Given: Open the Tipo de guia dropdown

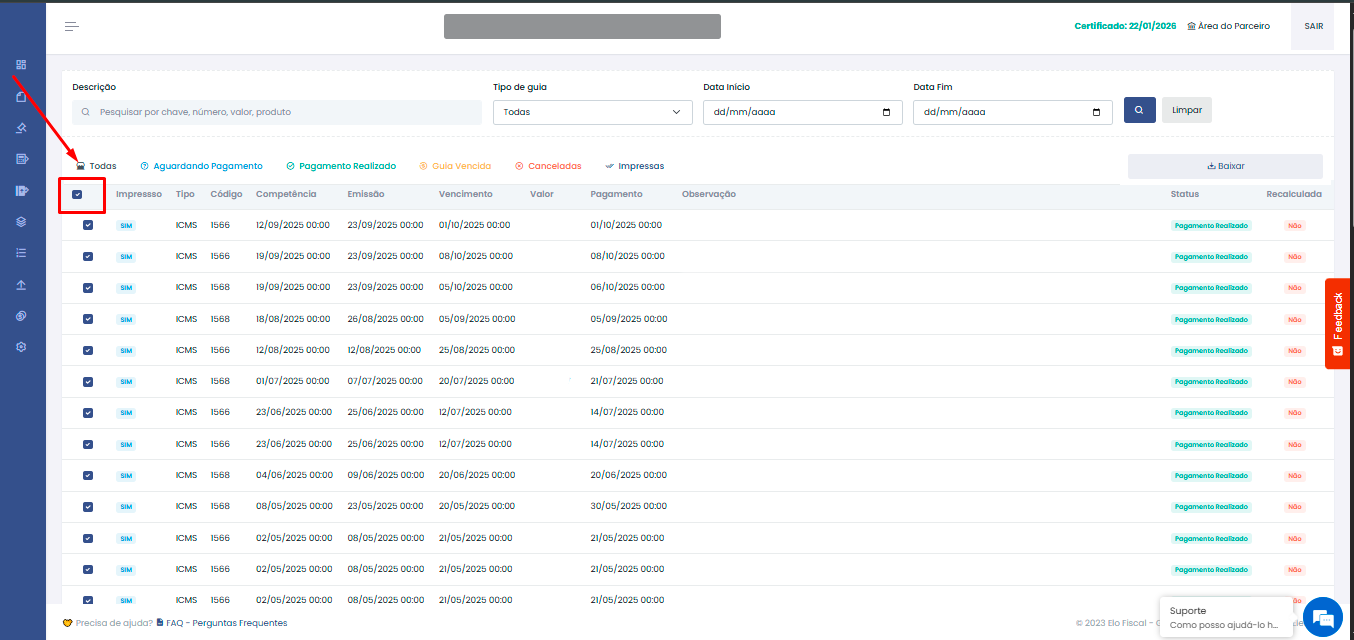Looking at the screenshot, I should [592, 112].
